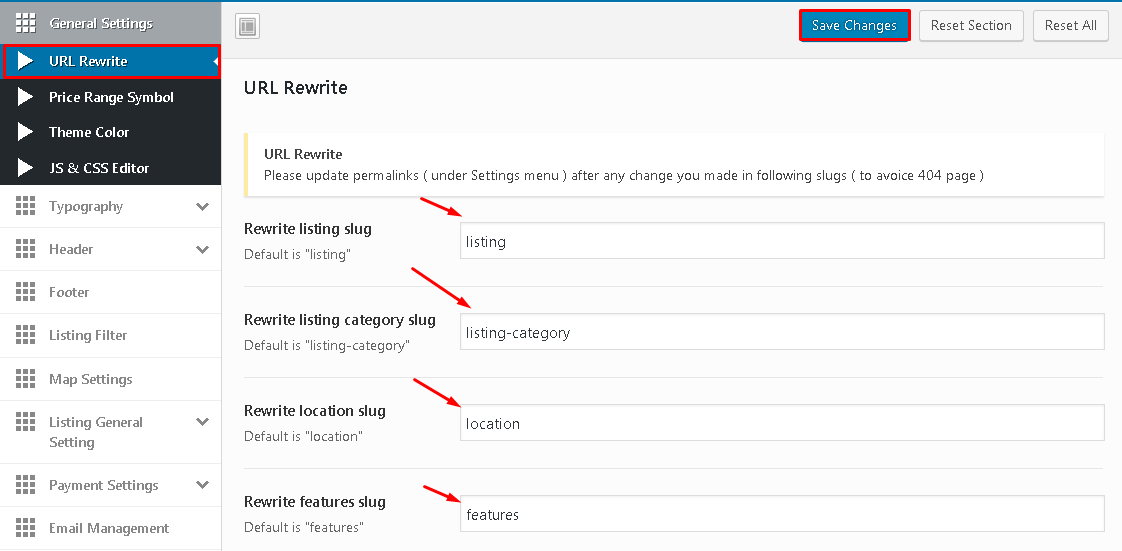
Task: Expand the Payment Settings chevron
Action: pos(203,486)
